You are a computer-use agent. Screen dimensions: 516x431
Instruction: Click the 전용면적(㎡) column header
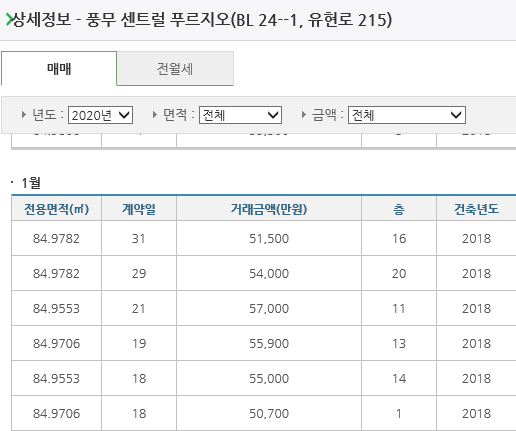point(56,209)
